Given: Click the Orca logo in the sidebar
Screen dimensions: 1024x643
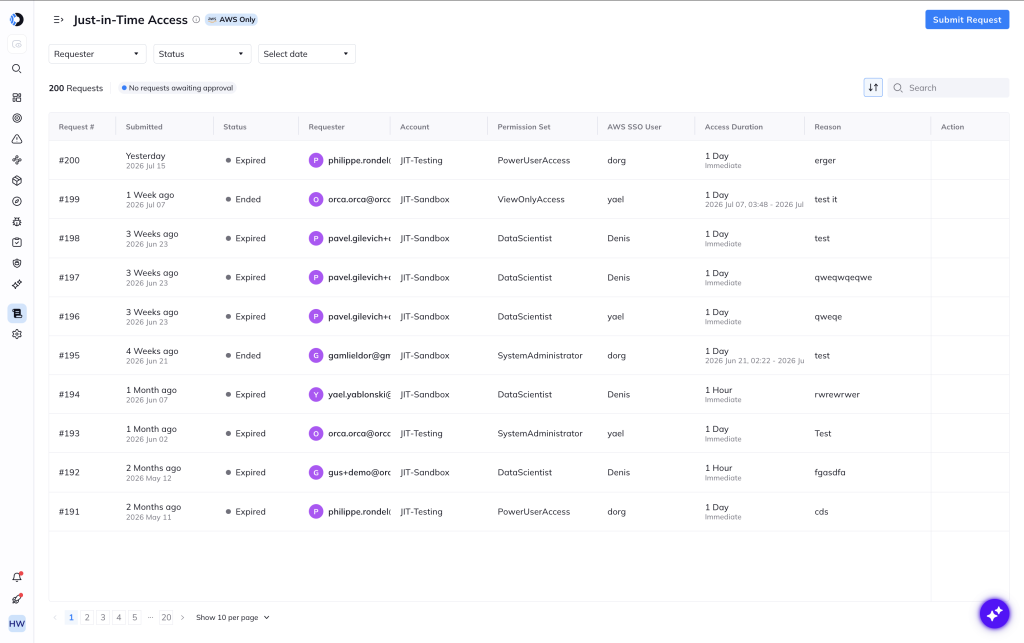Looking at the screenshot, I should click(x=17, y=20).
